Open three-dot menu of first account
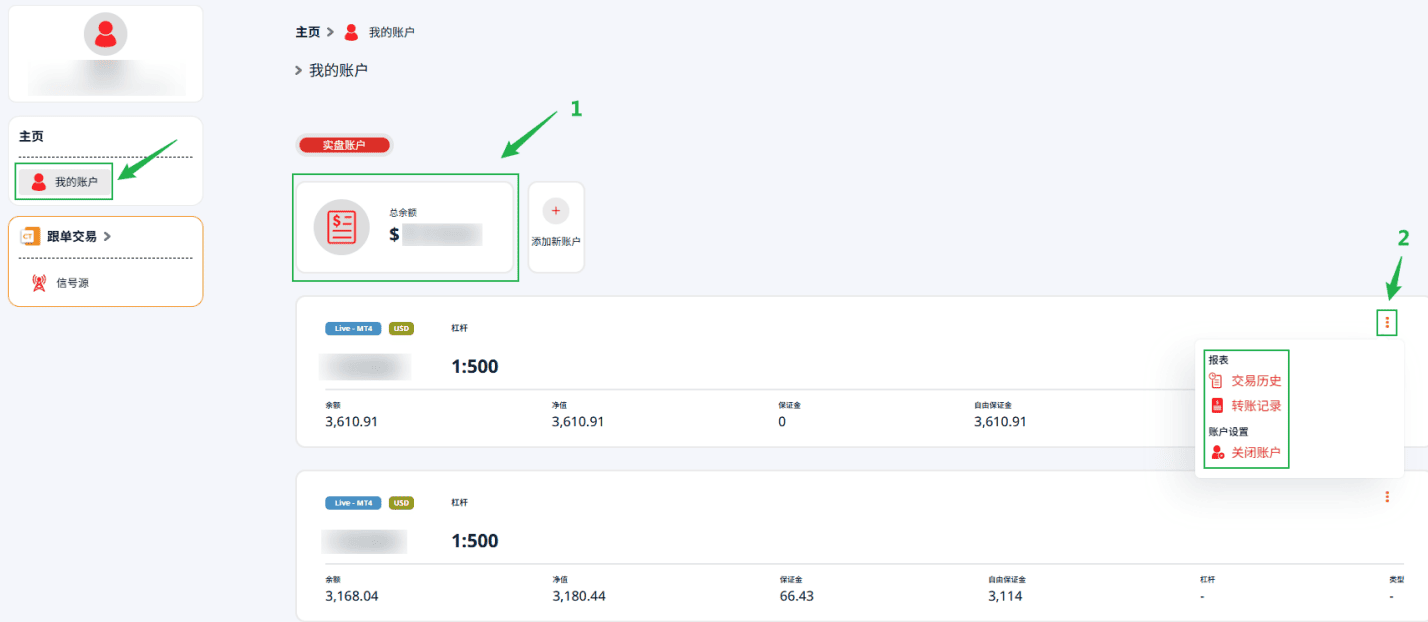 pos(1387,323)
